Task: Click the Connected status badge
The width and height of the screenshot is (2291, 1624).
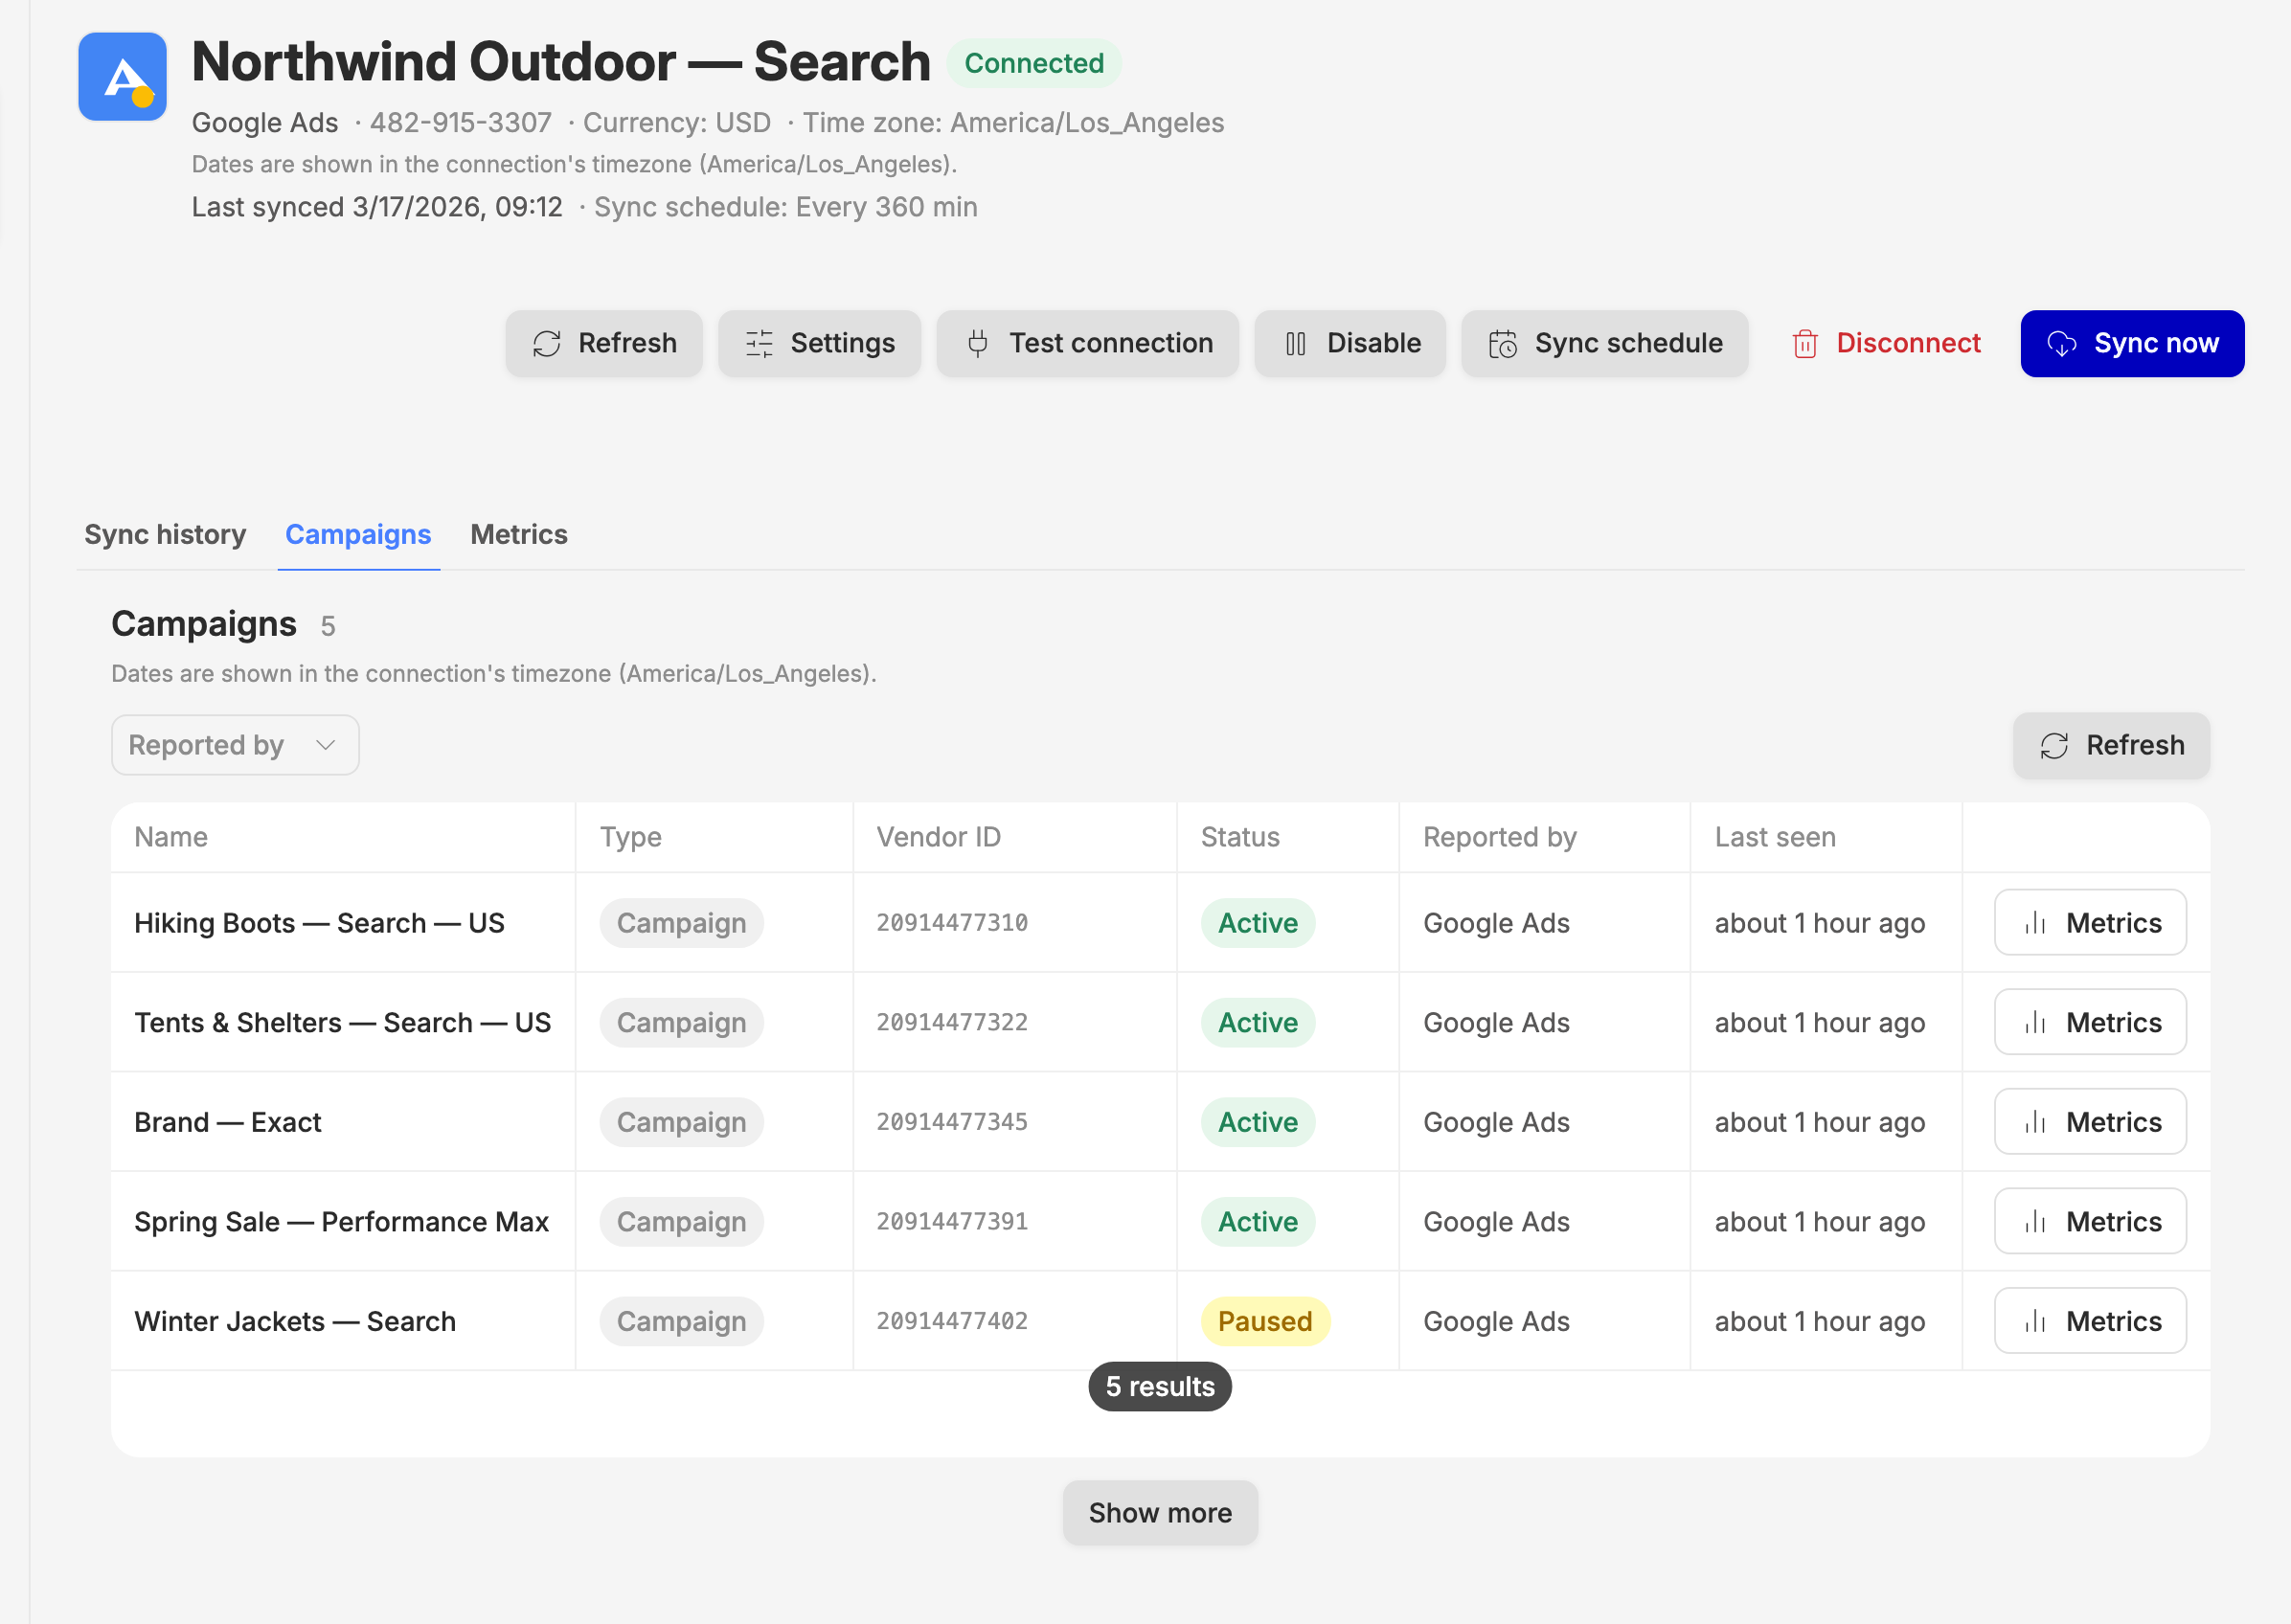Action: coord(1034,63)
